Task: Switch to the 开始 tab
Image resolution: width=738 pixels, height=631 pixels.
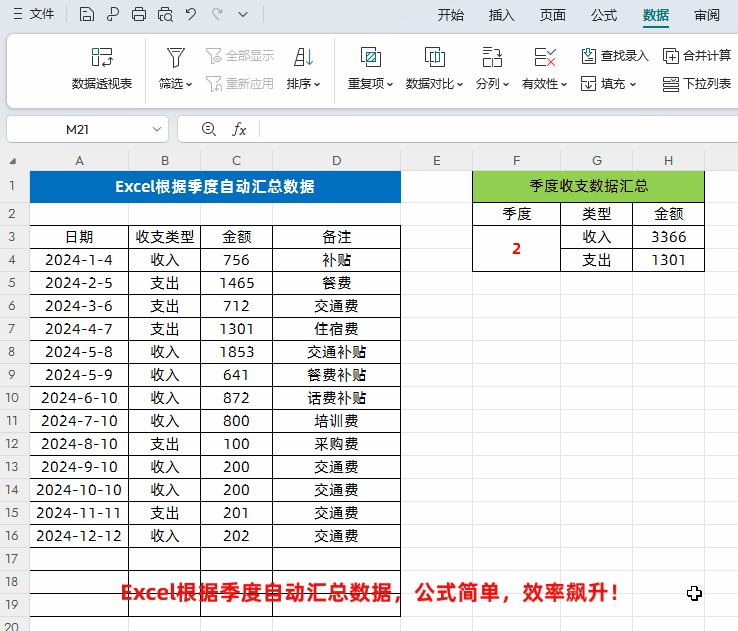Action: 450,15
